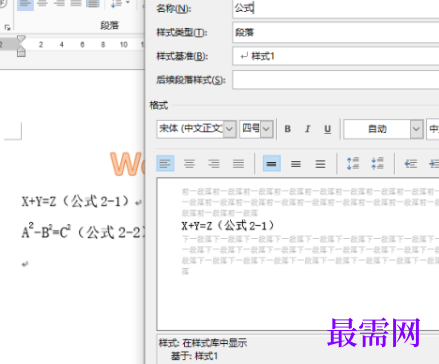Open the 样式类型 dropdown showing 段落
This screenshot has height=364, width=439.
coord(336,33)
